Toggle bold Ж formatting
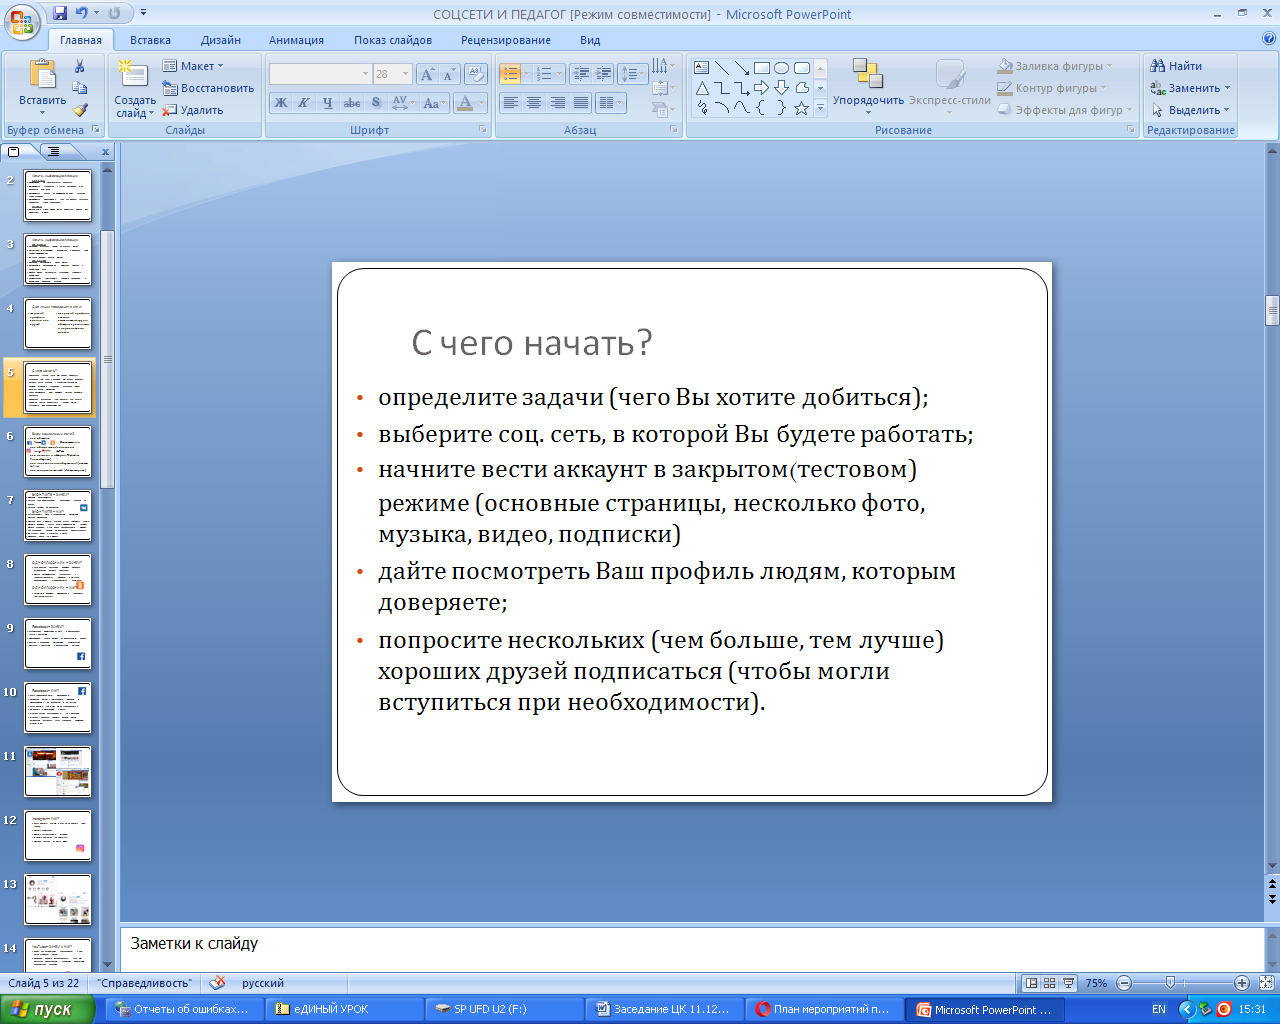This screenshot has height=1024, width=1280. click(x=281, y=103)
